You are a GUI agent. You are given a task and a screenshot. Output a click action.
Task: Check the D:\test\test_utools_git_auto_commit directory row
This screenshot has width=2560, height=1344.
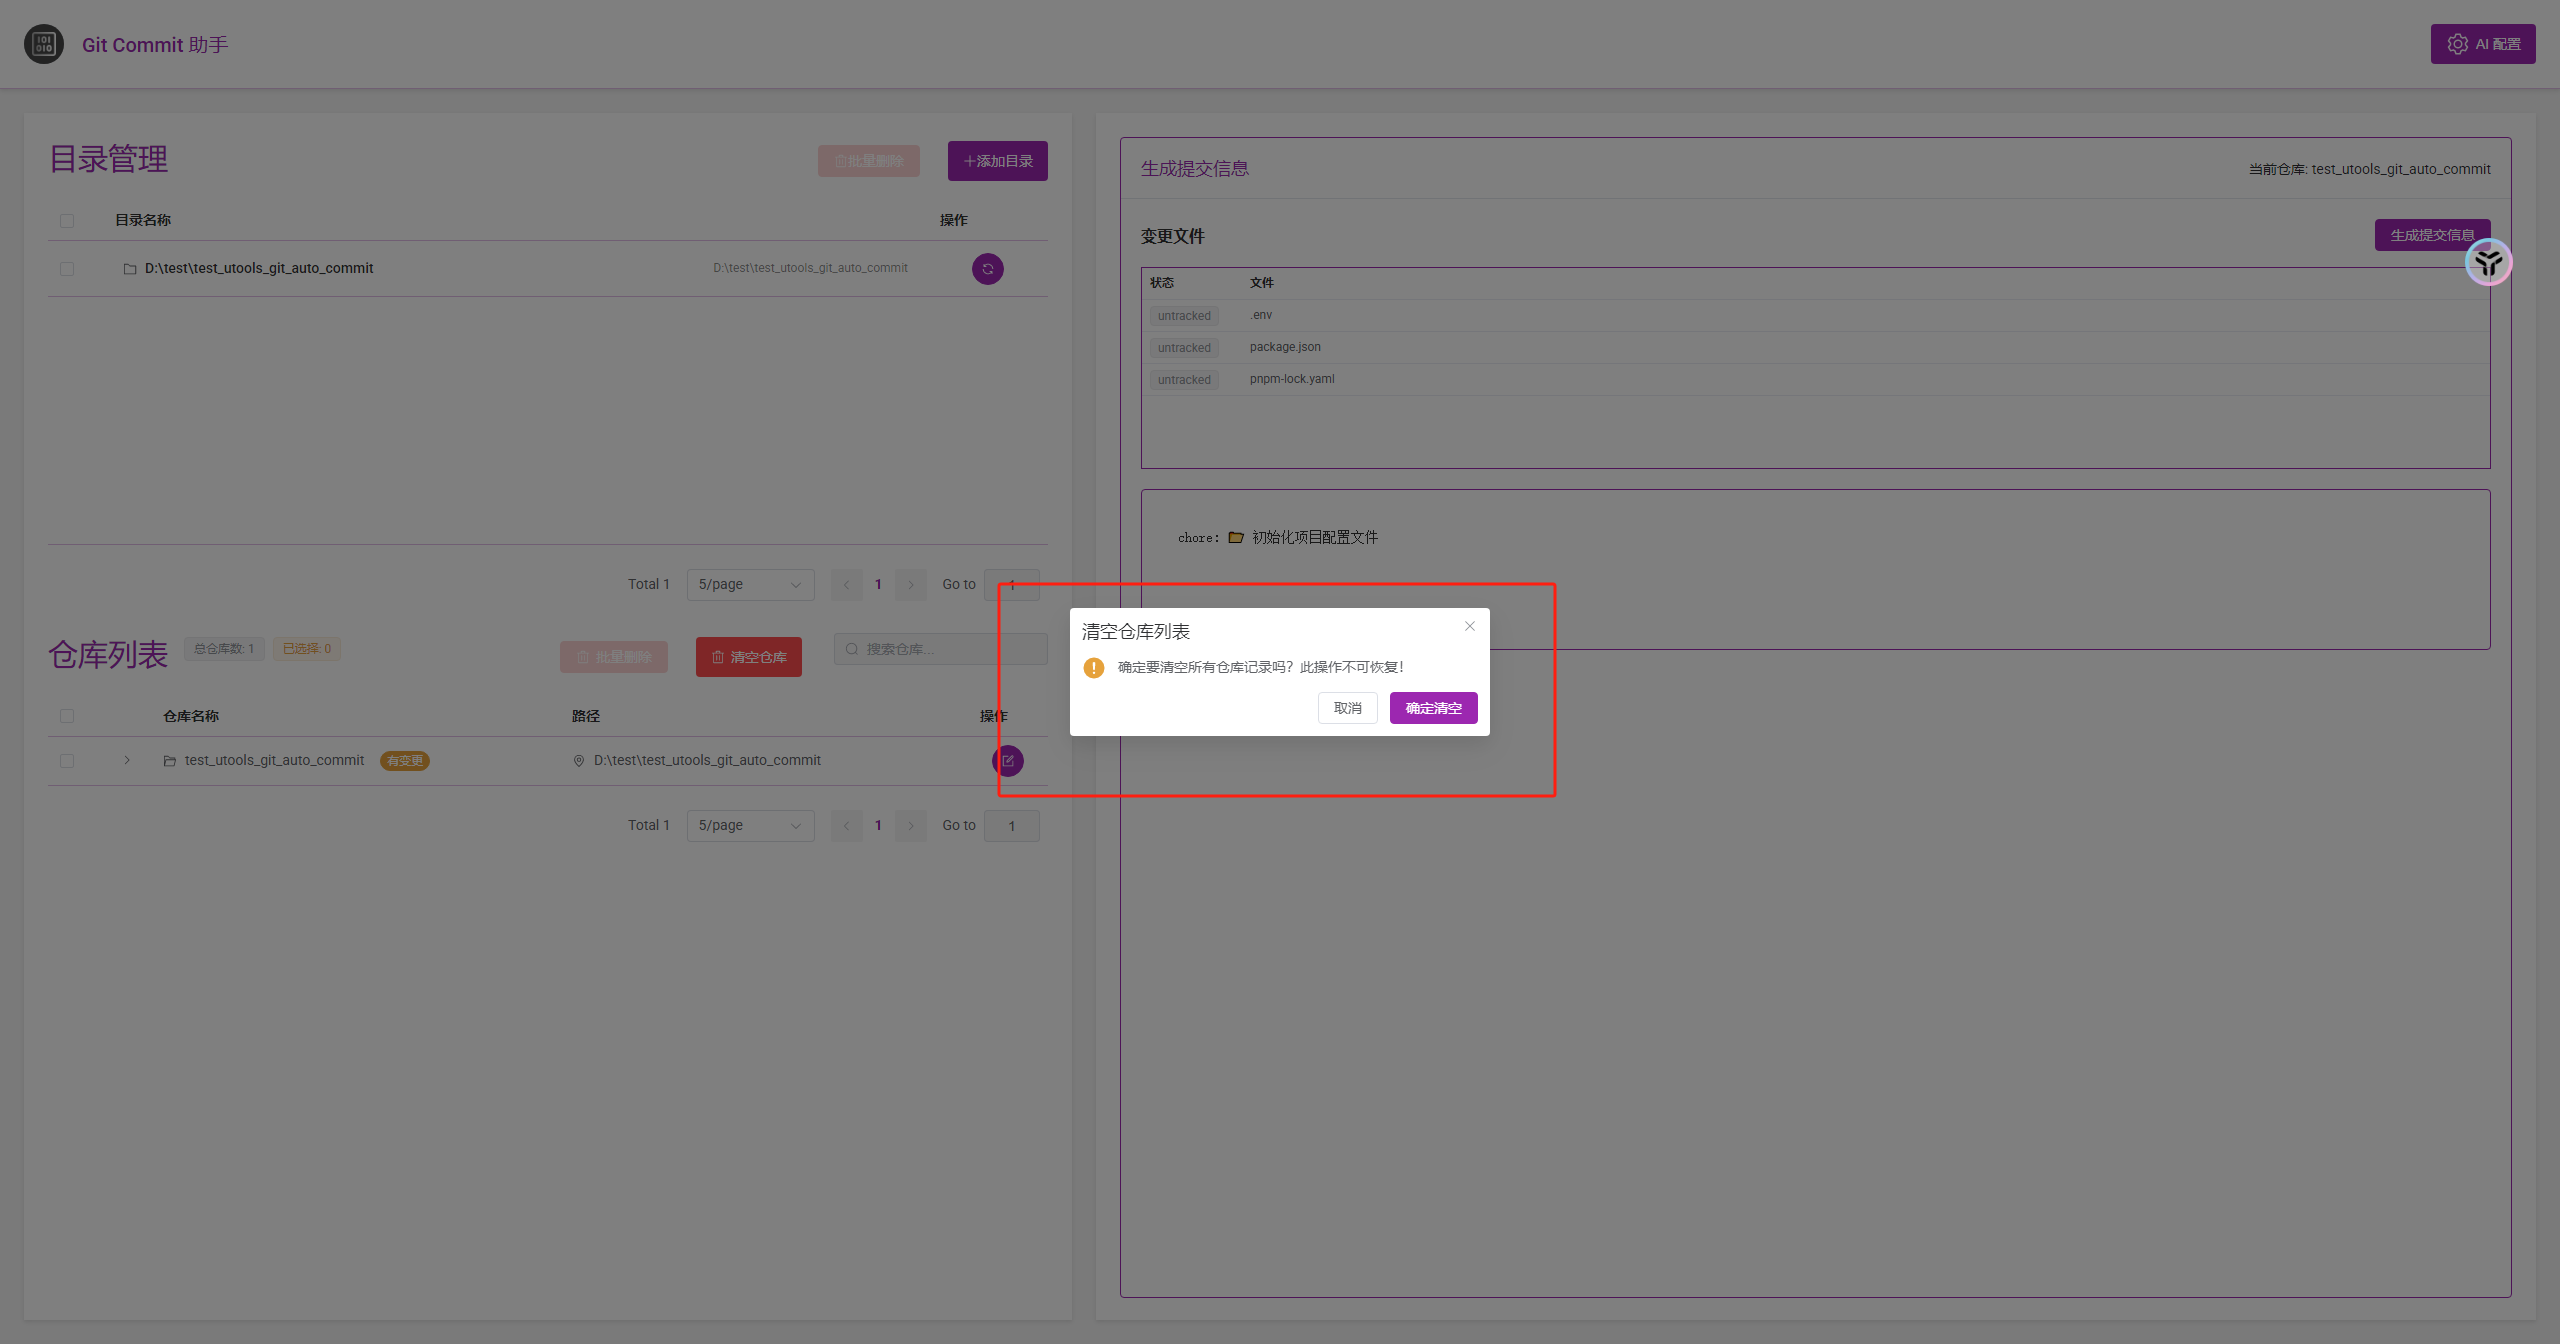(x=67, y=269)
